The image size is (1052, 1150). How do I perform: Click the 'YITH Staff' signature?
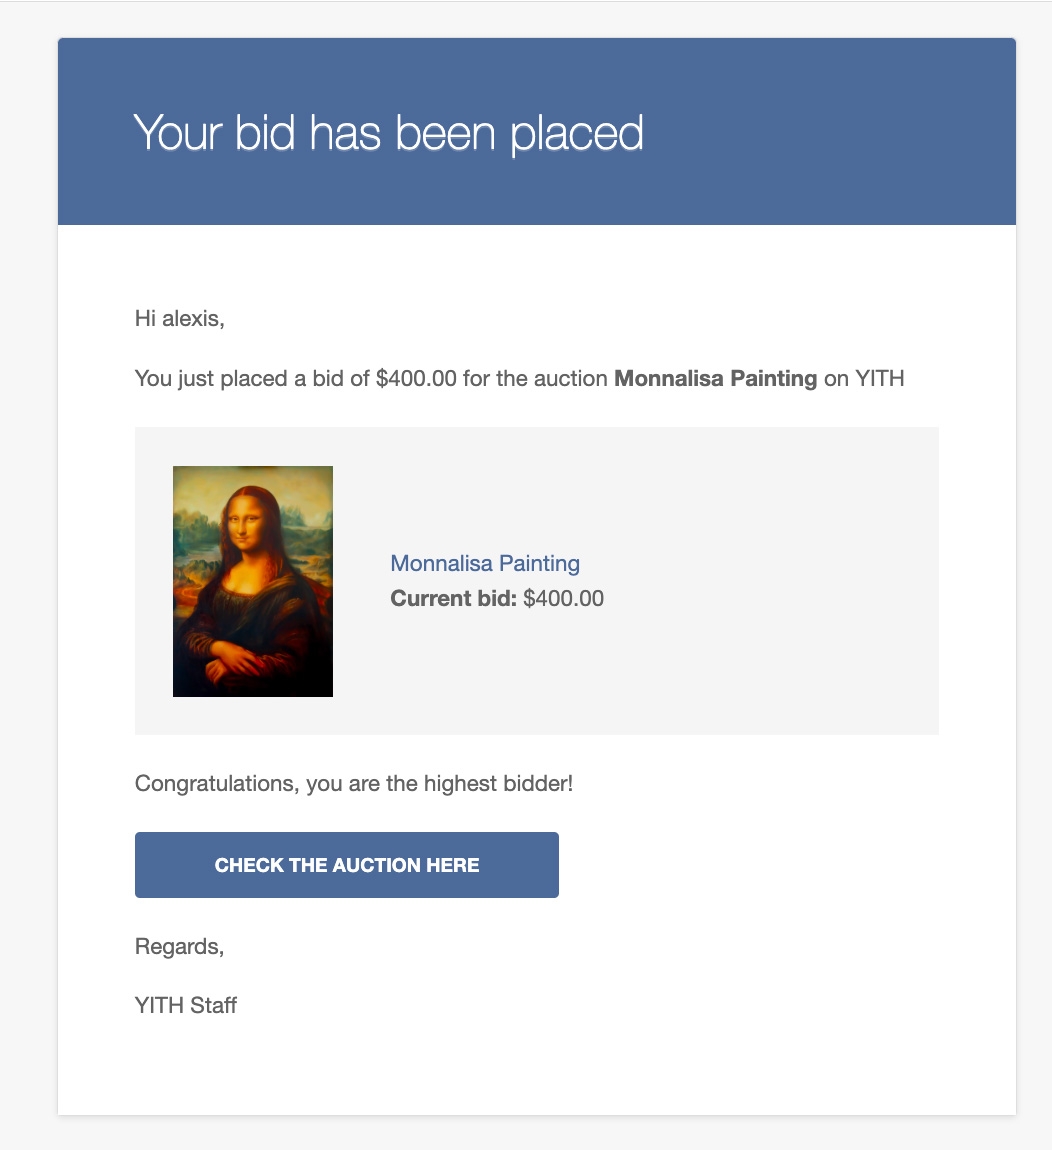tap(186, 1005)
